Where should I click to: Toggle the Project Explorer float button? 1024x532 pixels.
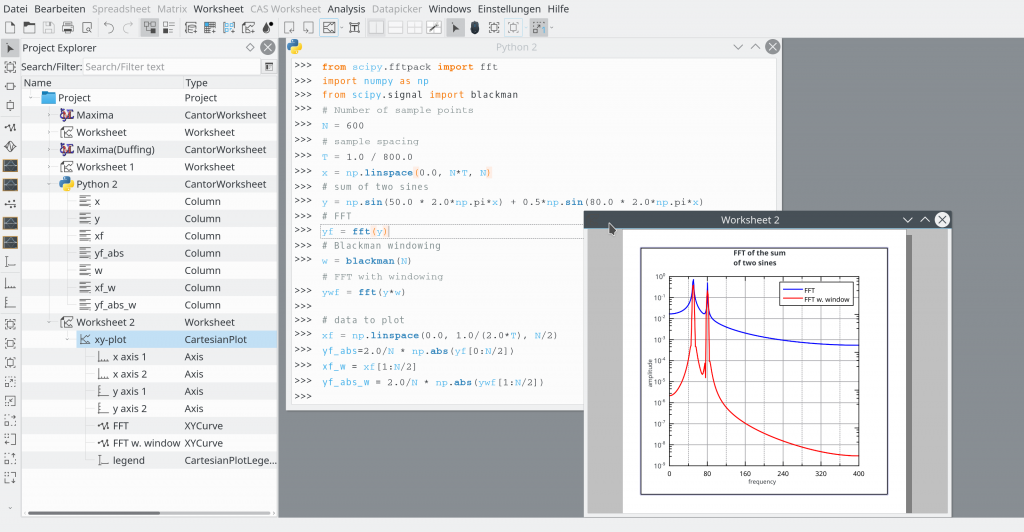pos(250,47)
